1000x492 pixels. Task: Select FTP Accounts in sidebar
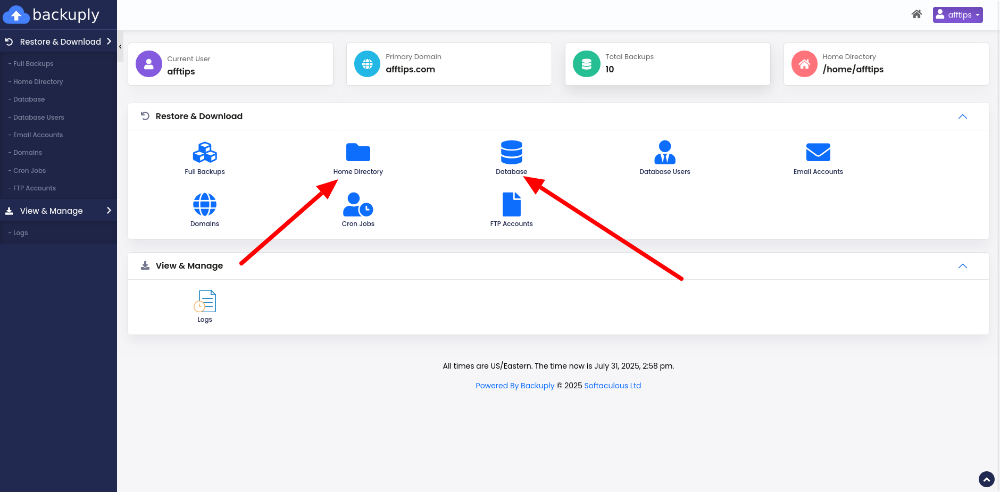[x=32, y=188]
